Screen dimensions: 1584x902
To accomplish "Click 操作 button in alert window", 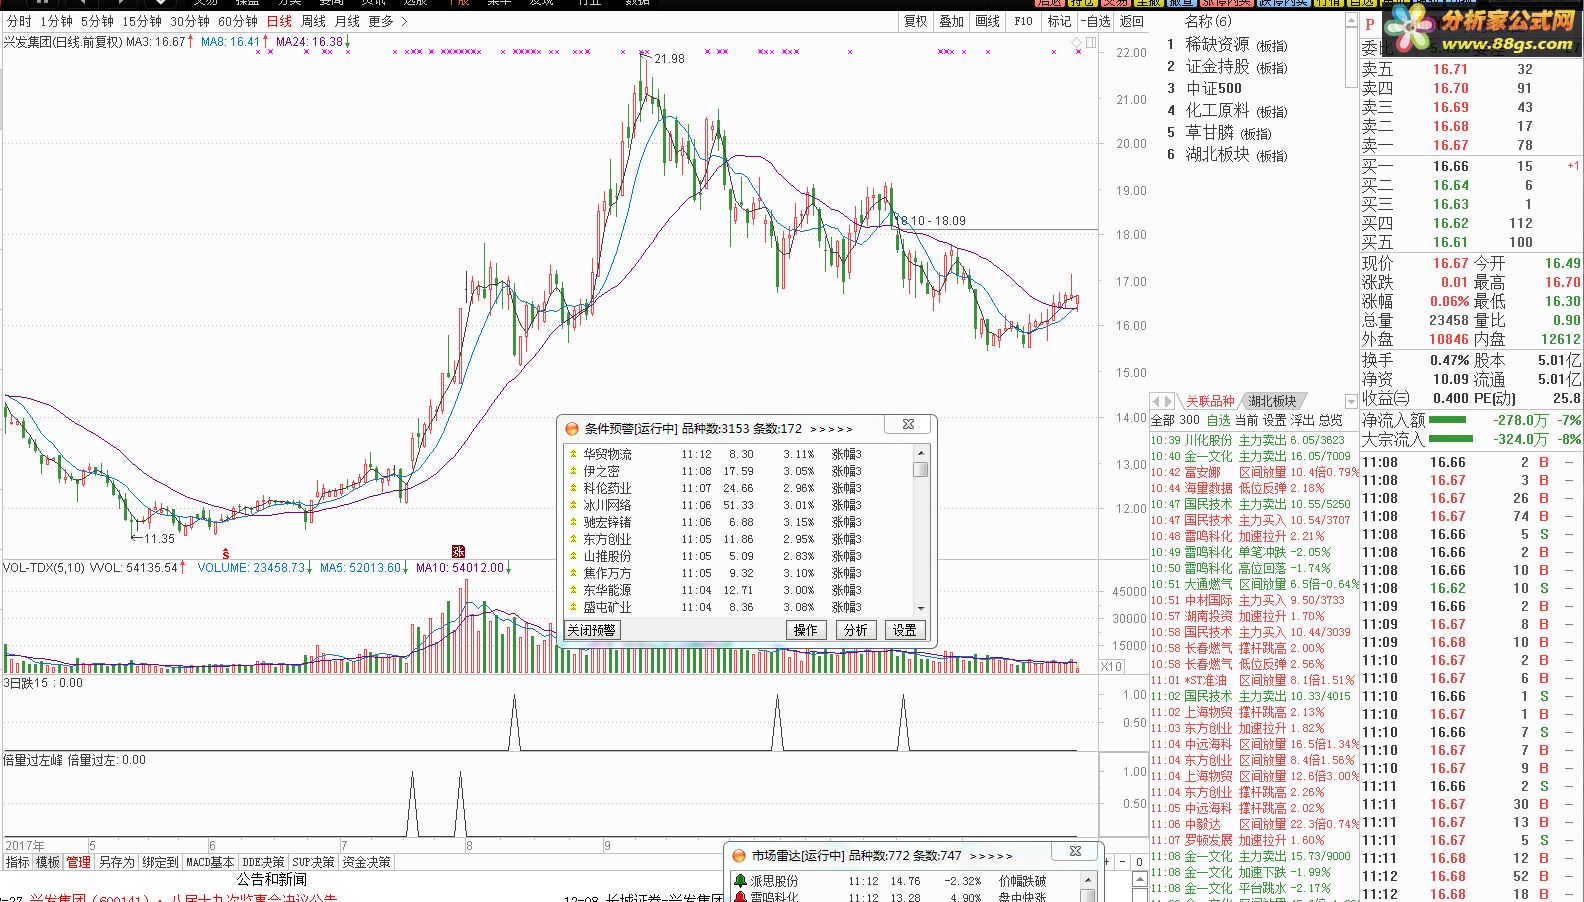I will pos(806,630).
